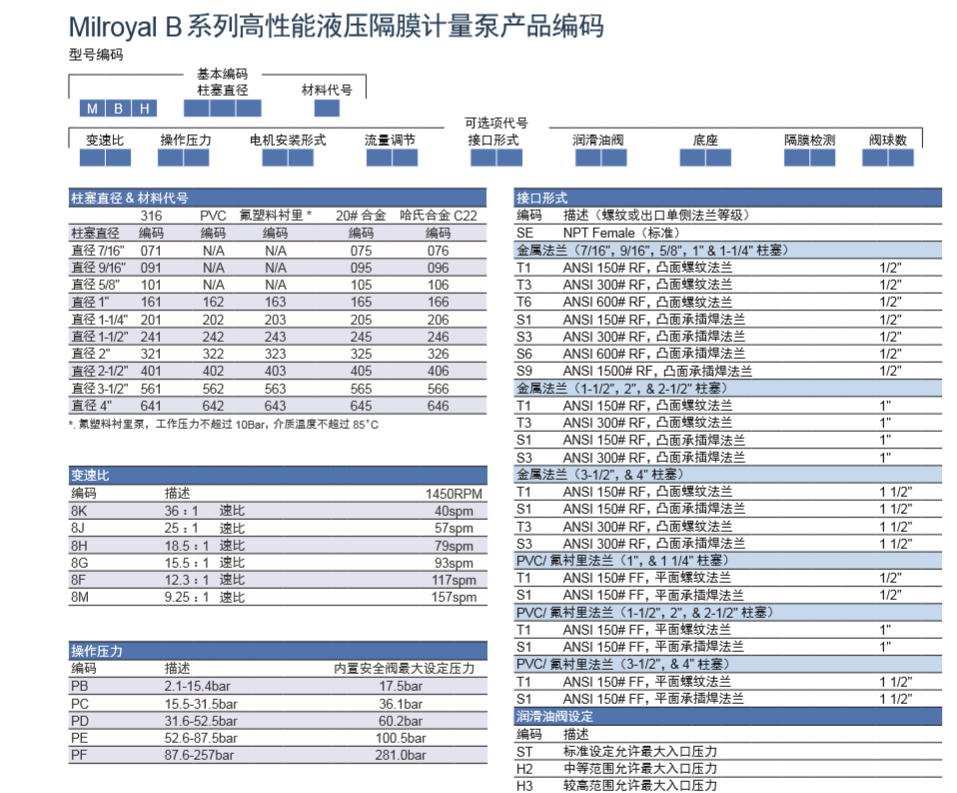Click the '直径 2-1/2"' row label

coord(99,371)
